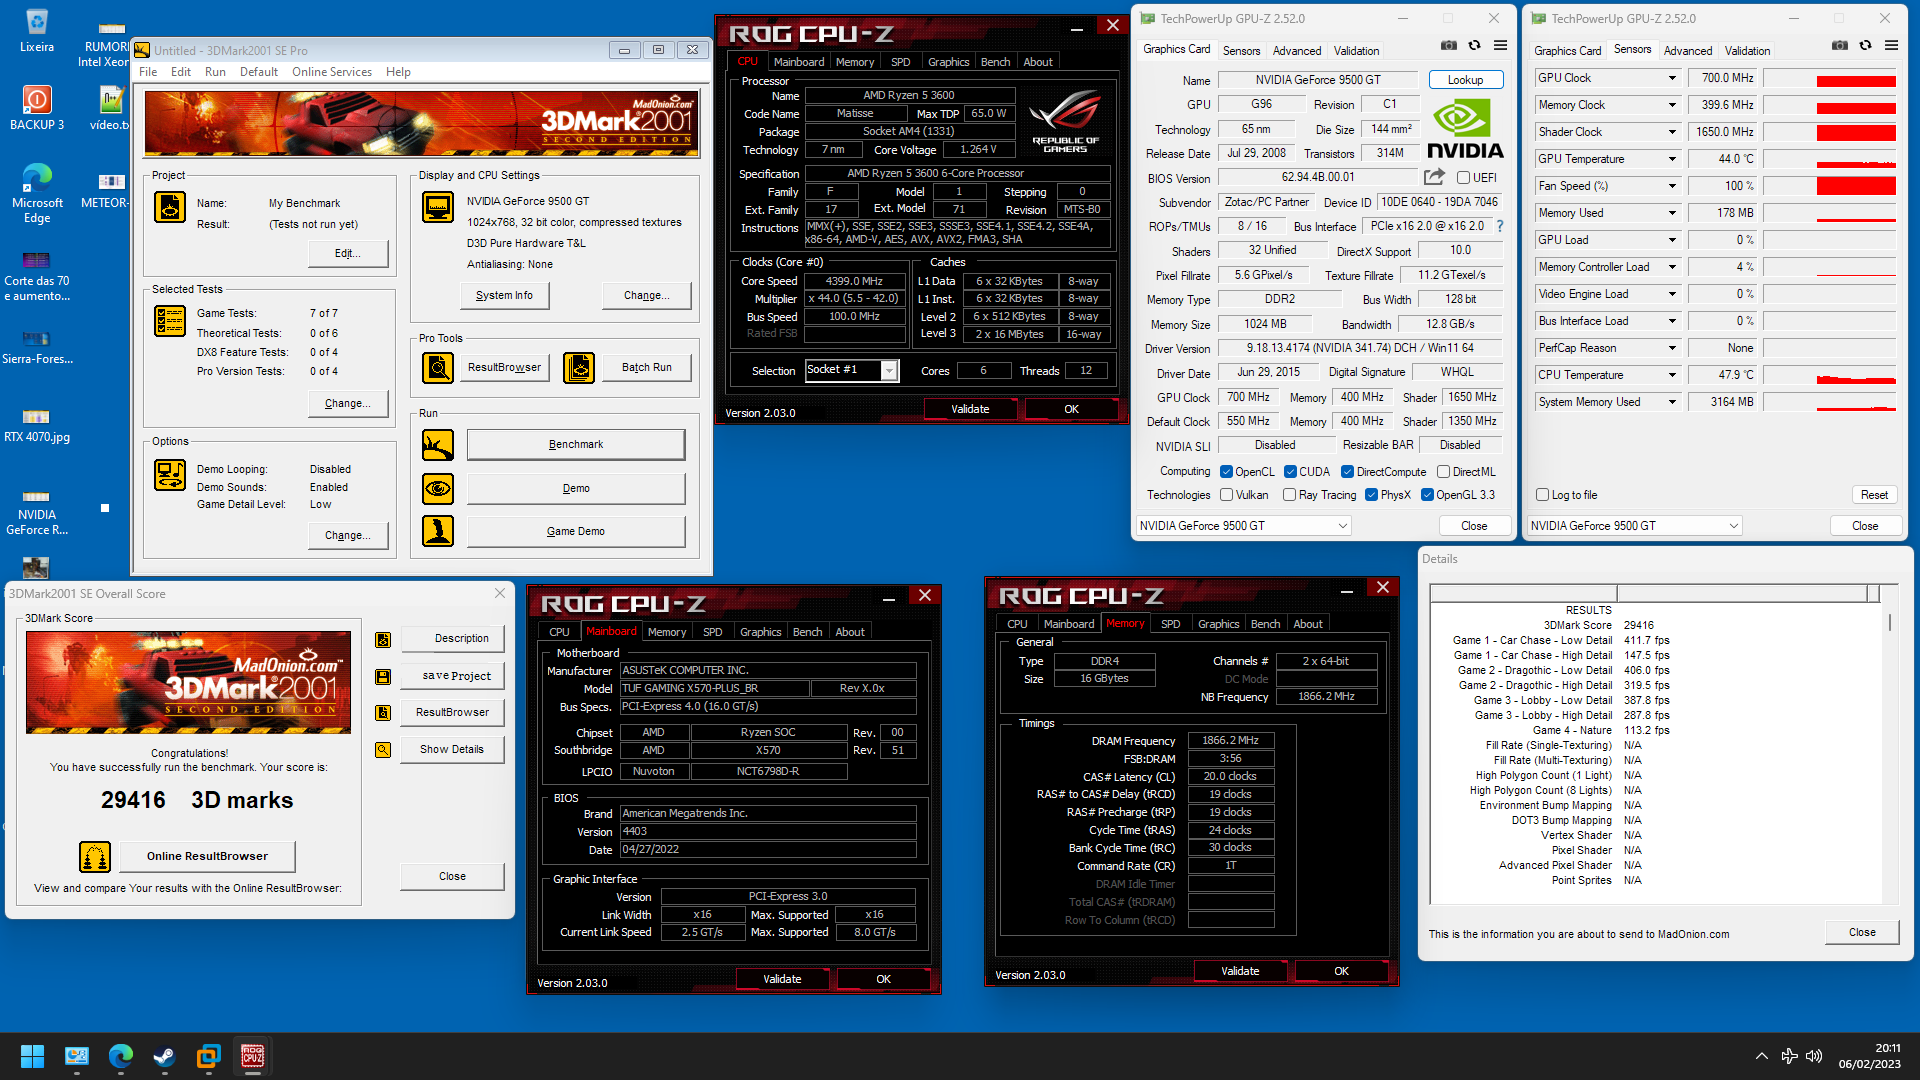Screen dimensions: 1920x1080
Task: Toggle the Ray Tracing checkbox
Action: [x=1290, y=495]
